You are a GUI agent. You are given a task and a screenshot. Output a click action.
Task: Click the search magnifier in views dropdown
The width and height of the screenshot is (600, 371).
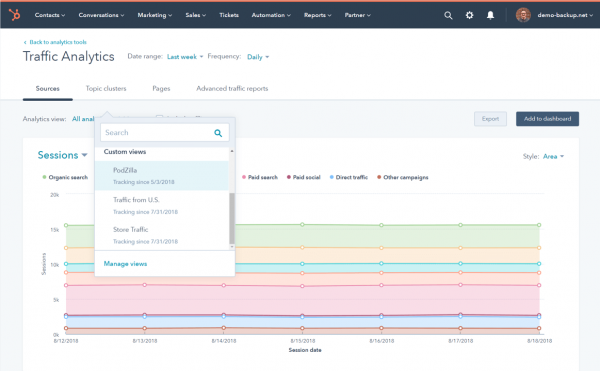click(218, 133)
